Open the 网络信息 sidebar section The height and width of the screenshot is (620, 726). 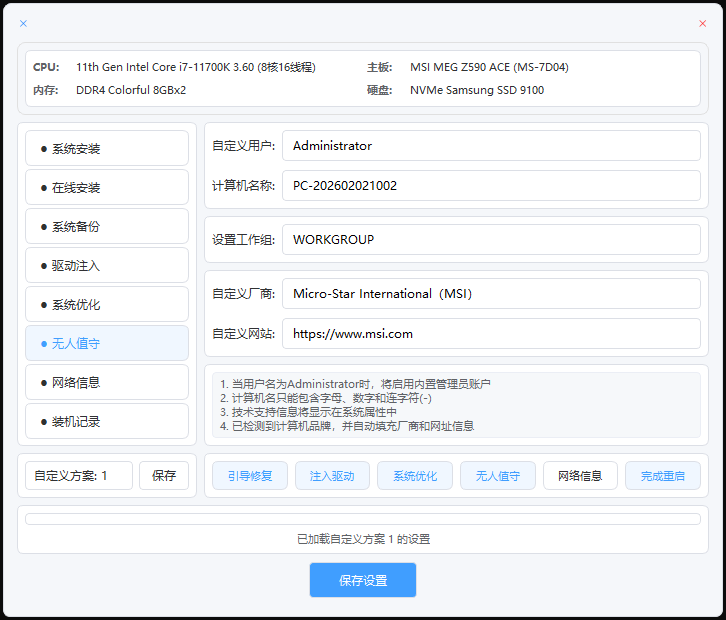click(107, 382)
